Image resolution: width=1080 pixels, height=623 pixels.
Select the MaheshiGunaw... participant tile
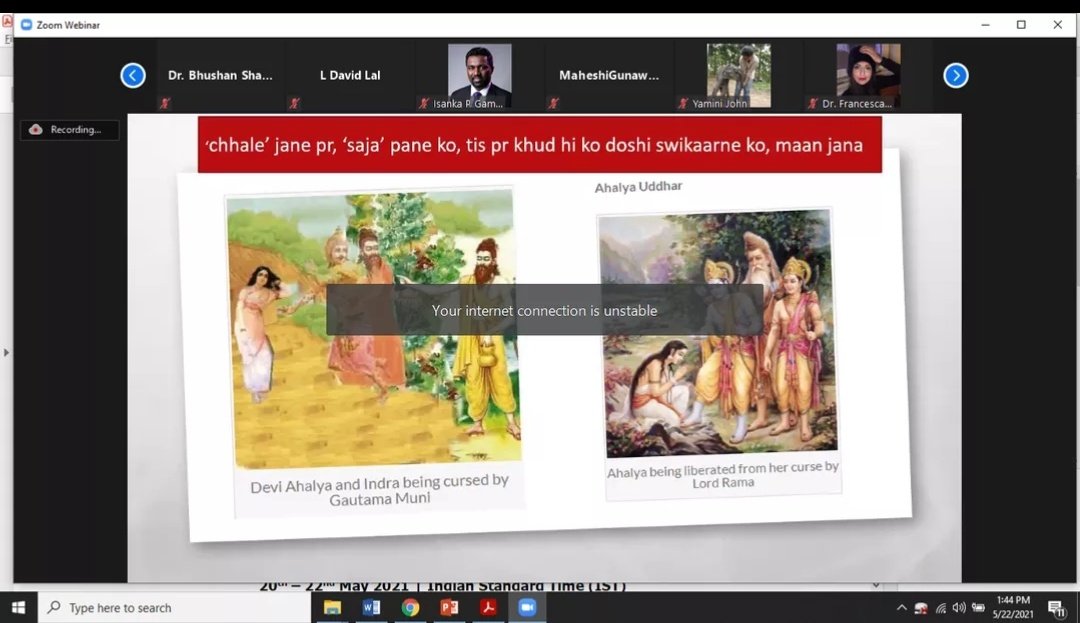click(609, 75)
